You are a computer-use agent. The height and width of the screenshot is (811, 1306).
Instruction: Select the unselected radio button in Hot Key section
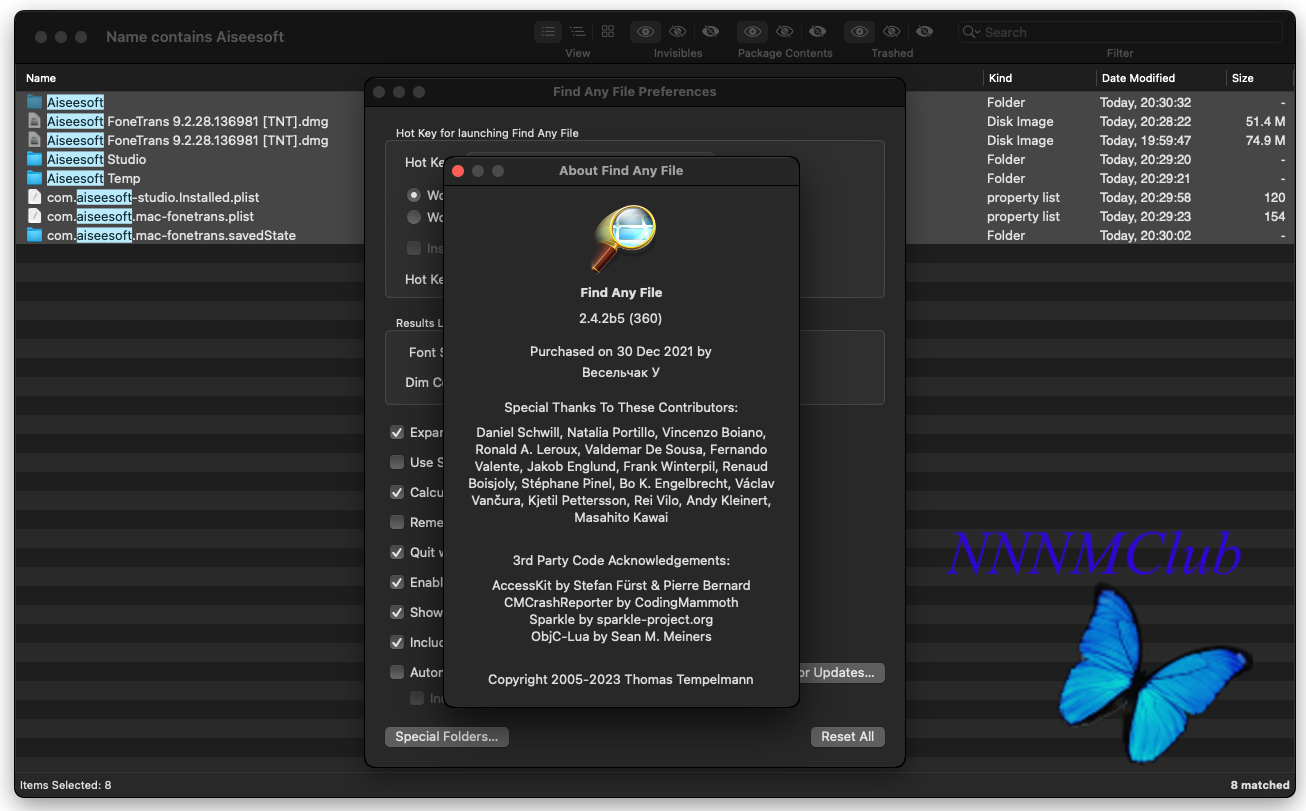(413, 217)
